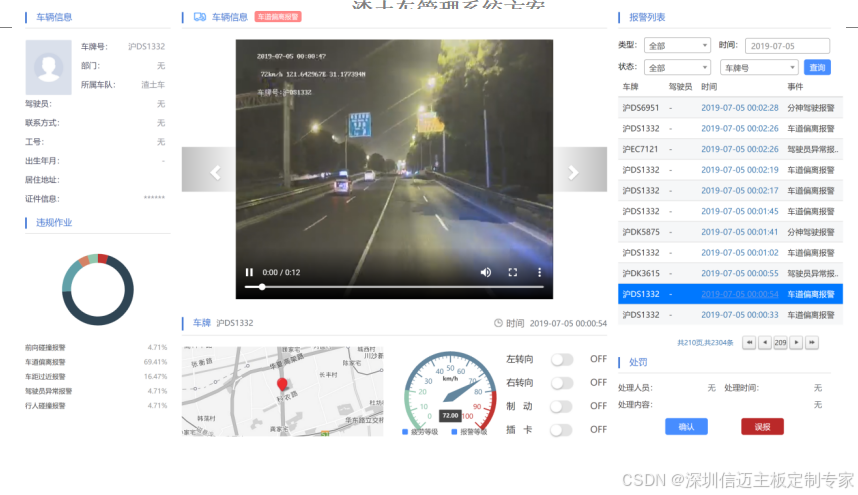Jump to first page of alarm list

(750, 342)
